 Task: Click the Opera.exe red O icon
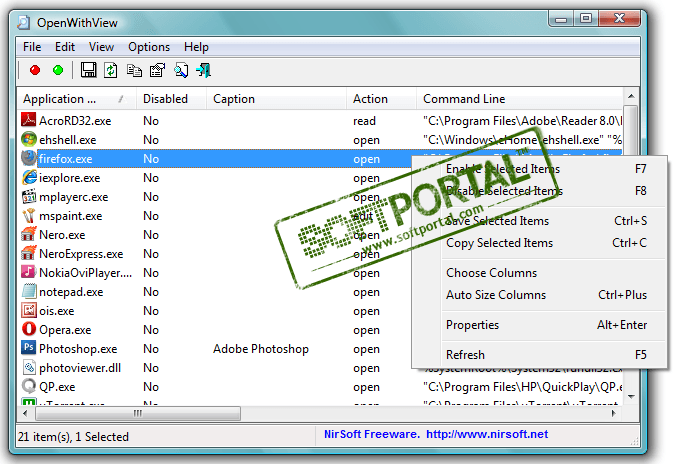coord(28,329)
